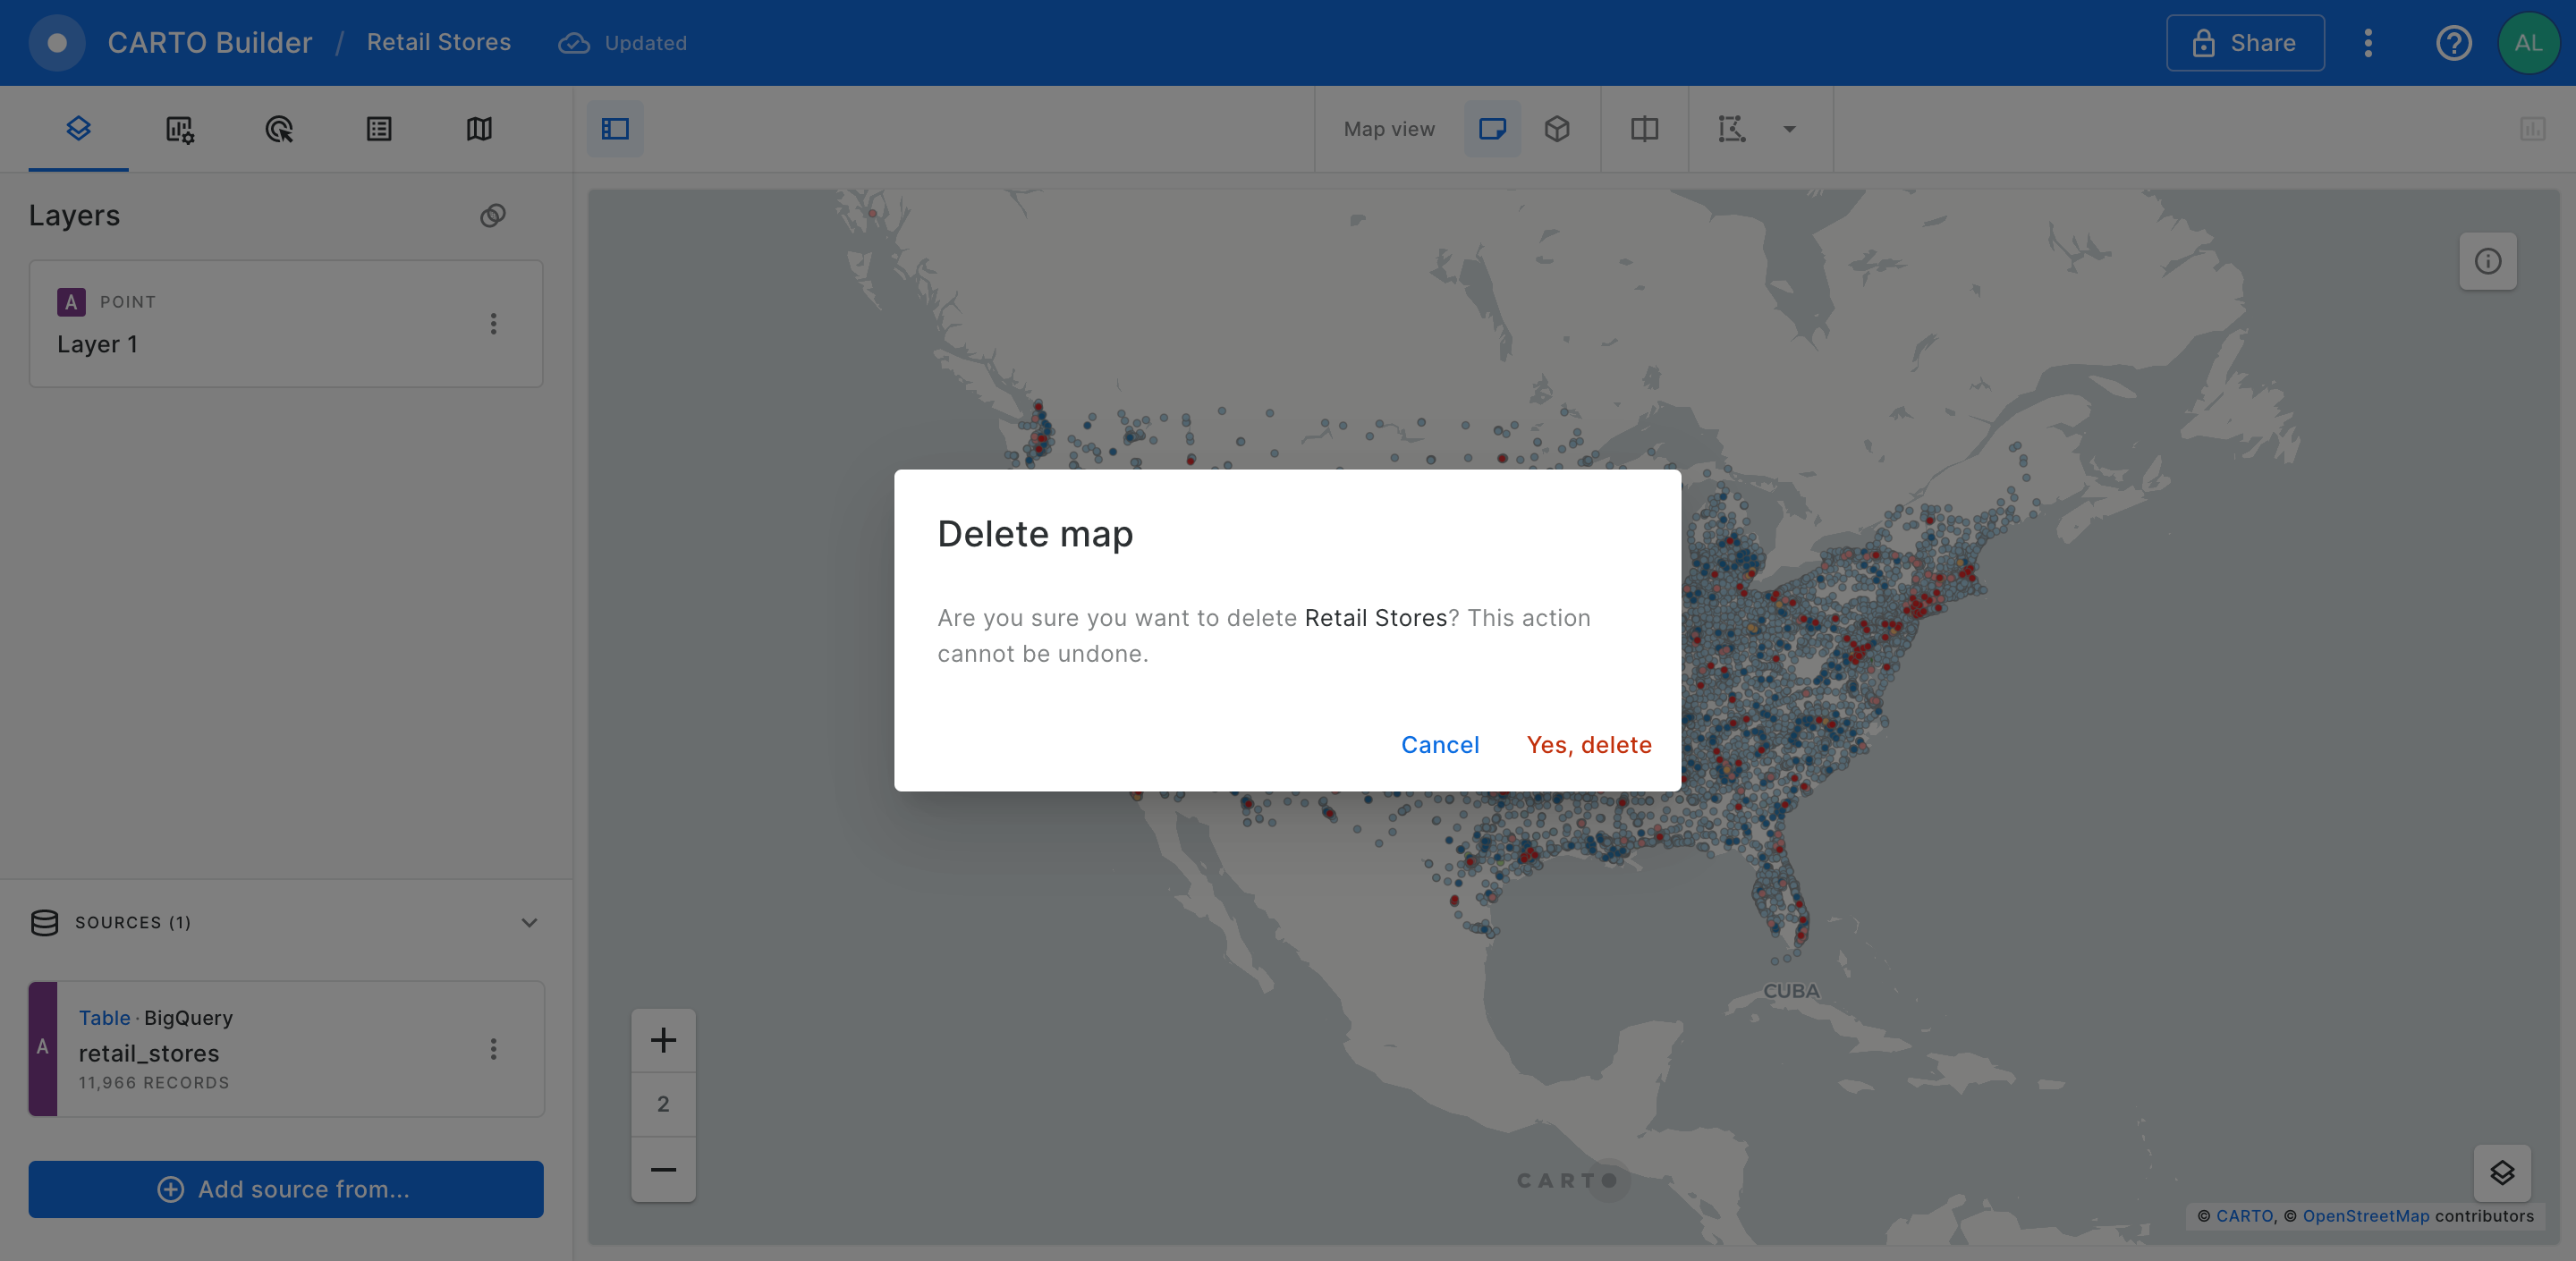The height and width of the screenshot is (1261, 2576).
Task: Open Layer 1 options menu
Action: pos(493,324)
